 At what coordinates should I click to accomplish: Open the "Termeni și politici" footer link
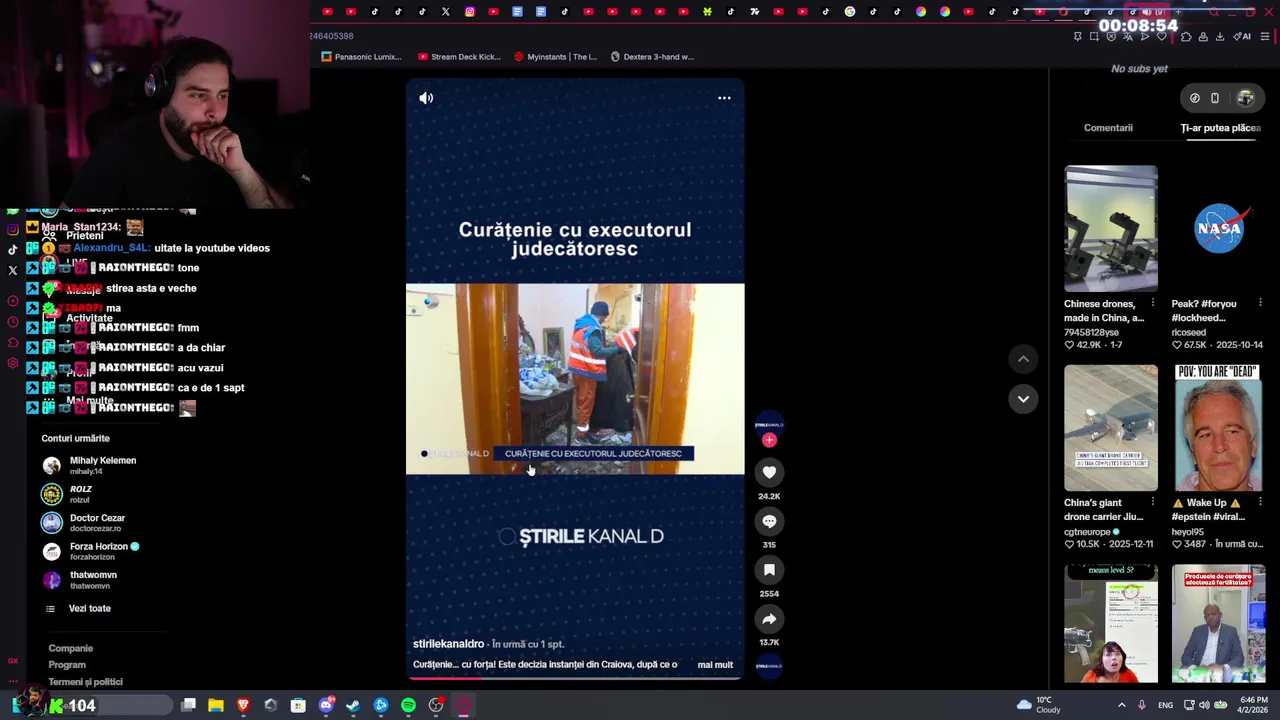[85, 682]
